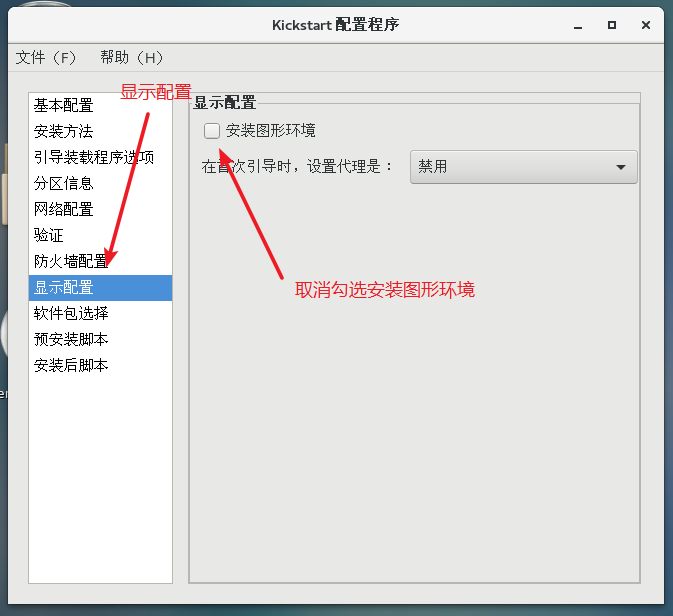Open the 文件 (F) menu

coord(46,58)
